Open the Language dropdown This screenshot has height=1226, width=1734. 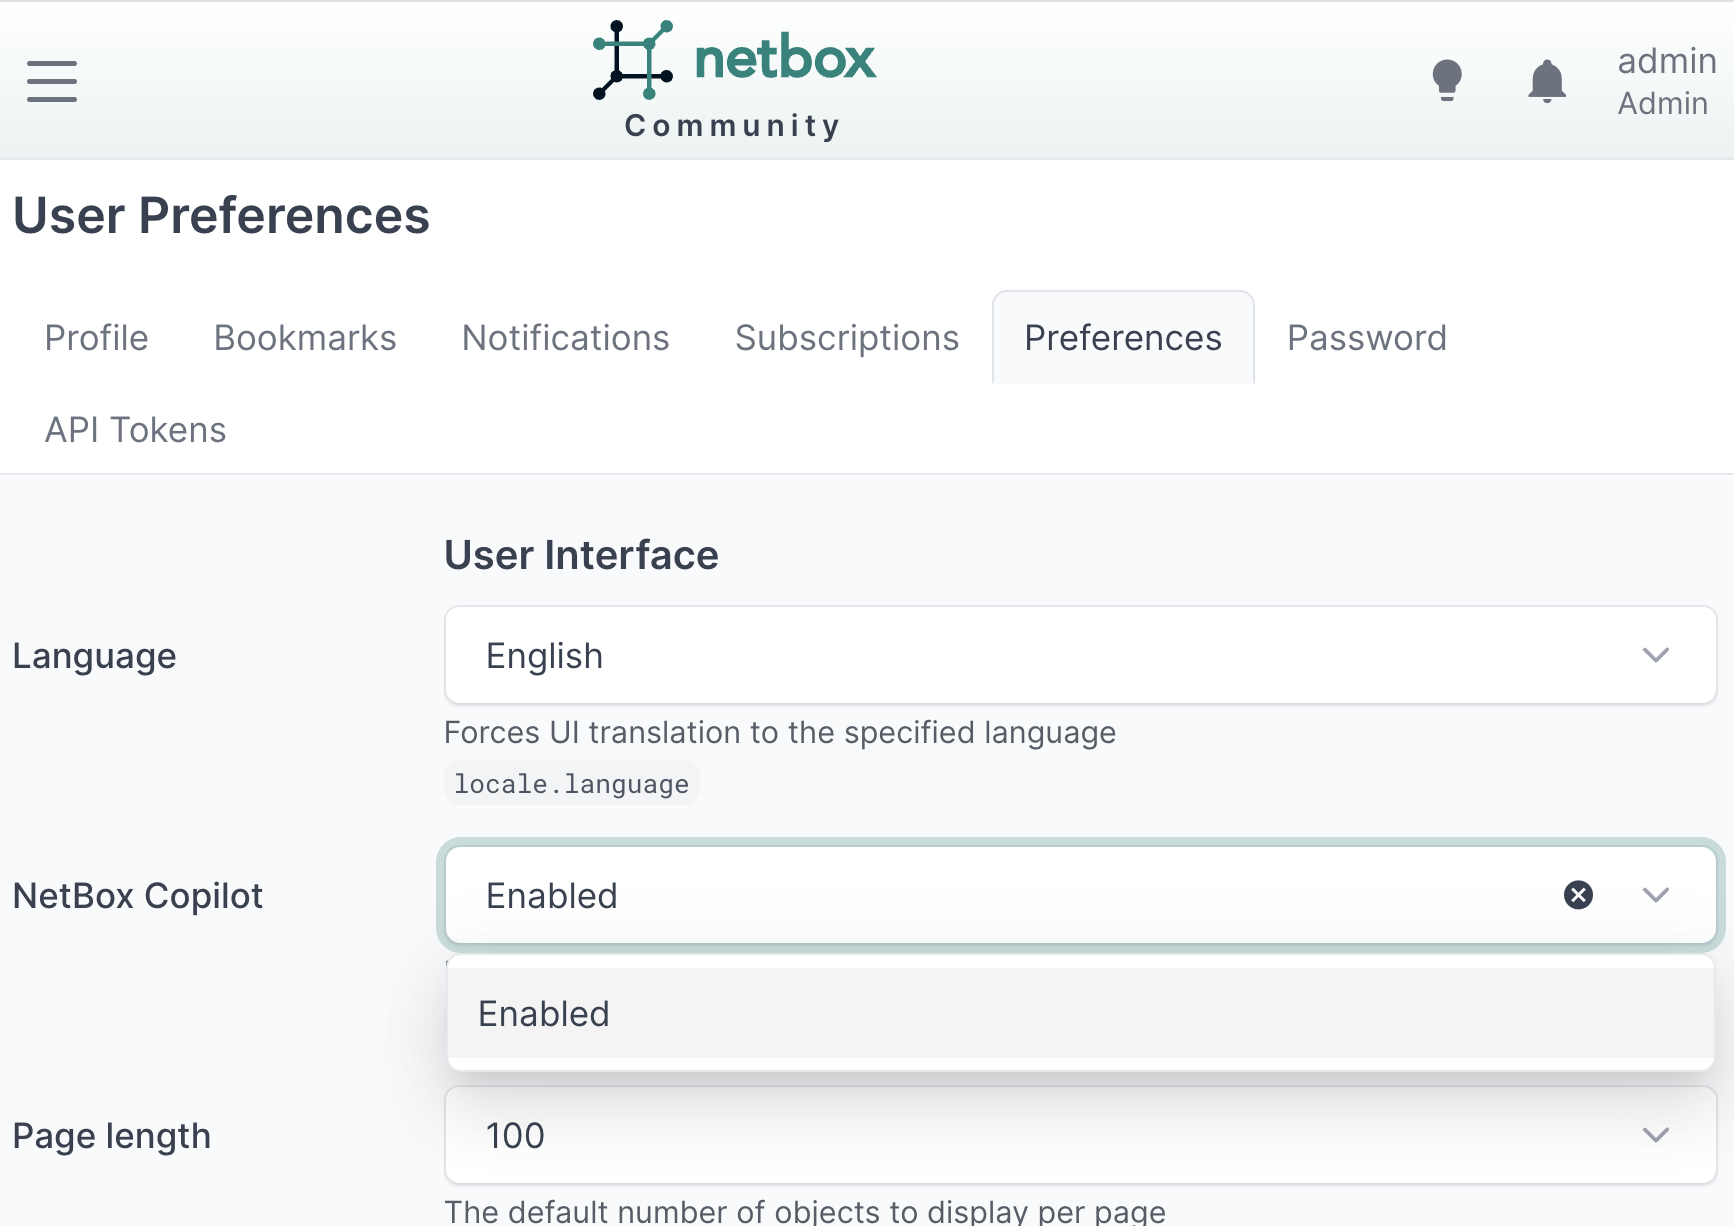coord(1079,655)
